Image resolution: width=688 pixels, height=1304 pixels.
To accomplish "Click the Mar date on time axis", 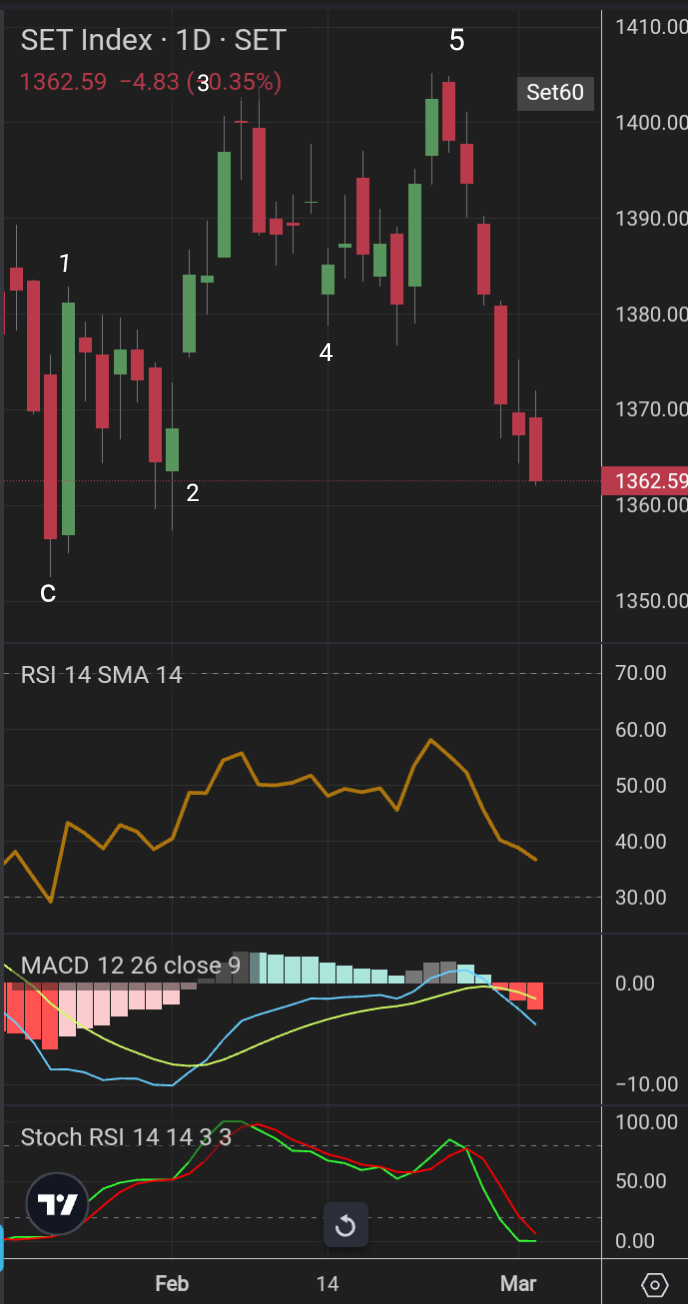I will (x=518, y=1284).
